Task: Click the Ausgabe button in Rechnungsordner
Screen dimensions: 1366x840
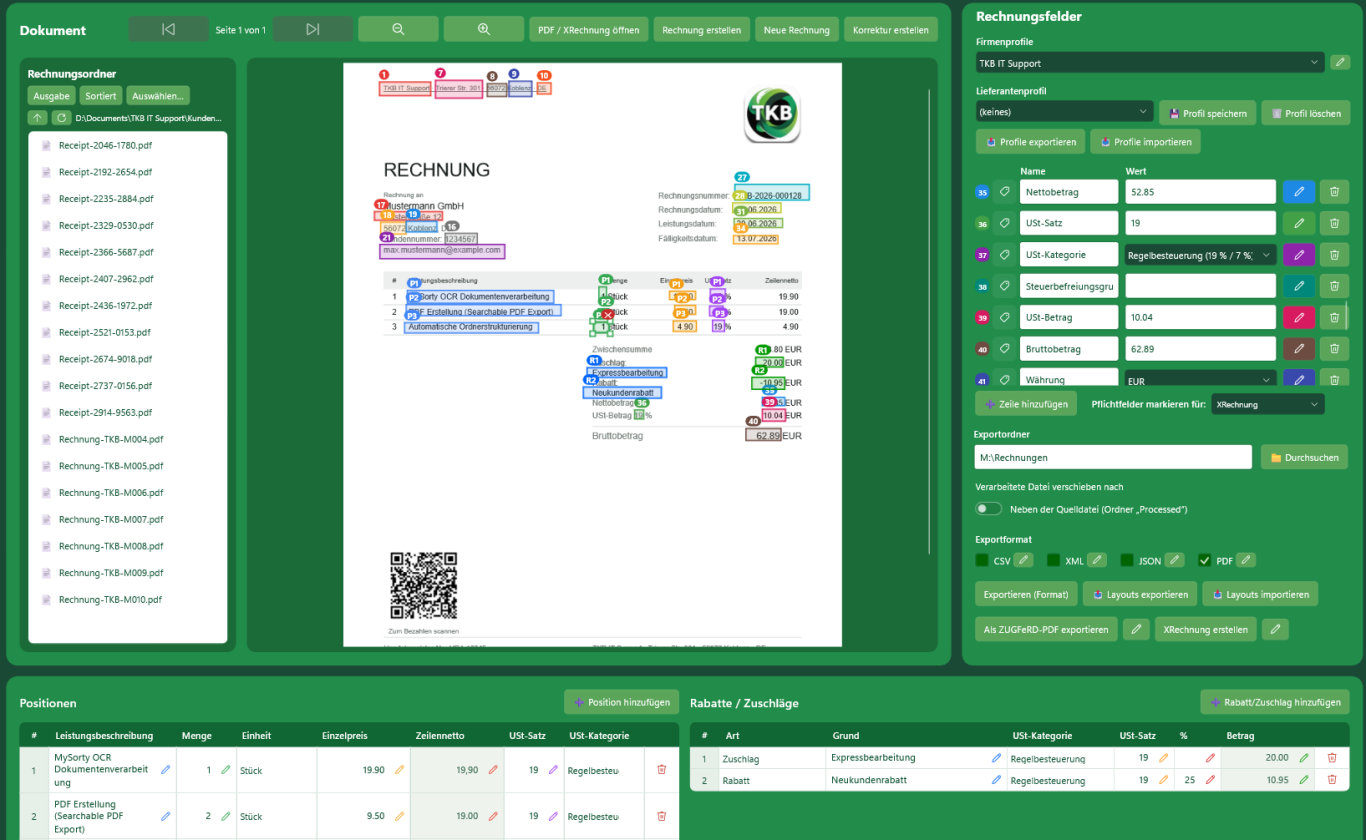Action: tap(51, 96)
